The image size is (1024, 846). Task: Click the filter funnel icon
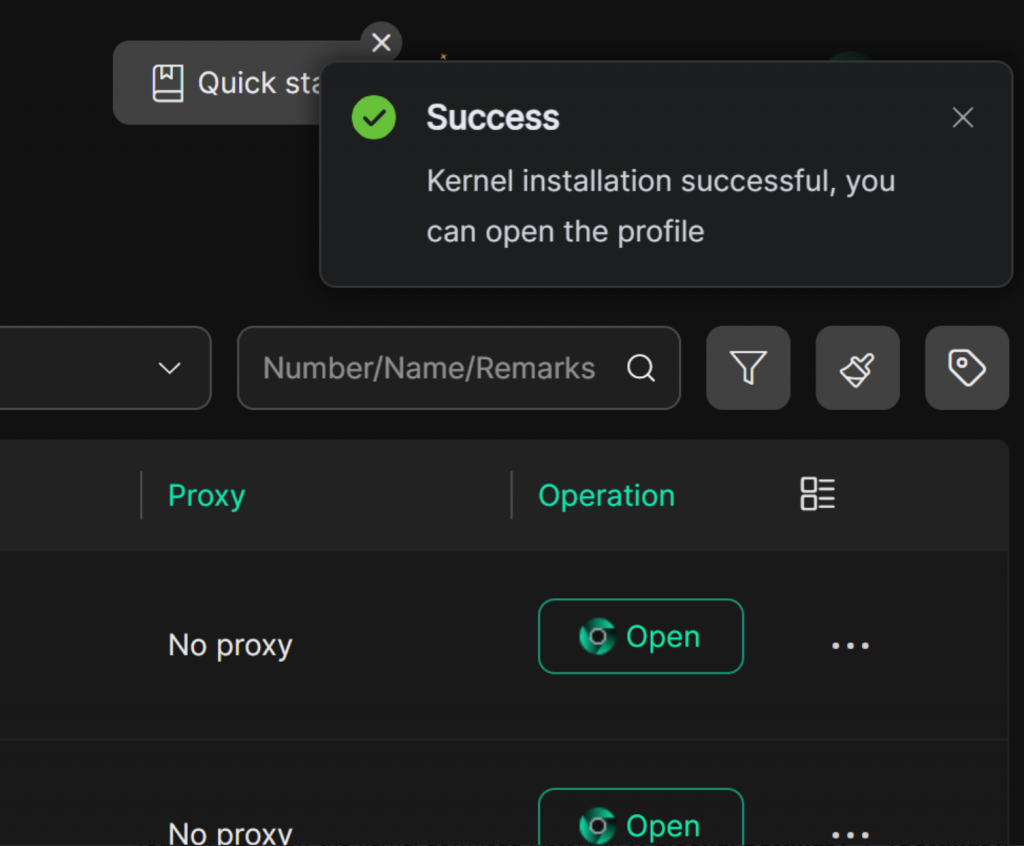pos(748,368)
